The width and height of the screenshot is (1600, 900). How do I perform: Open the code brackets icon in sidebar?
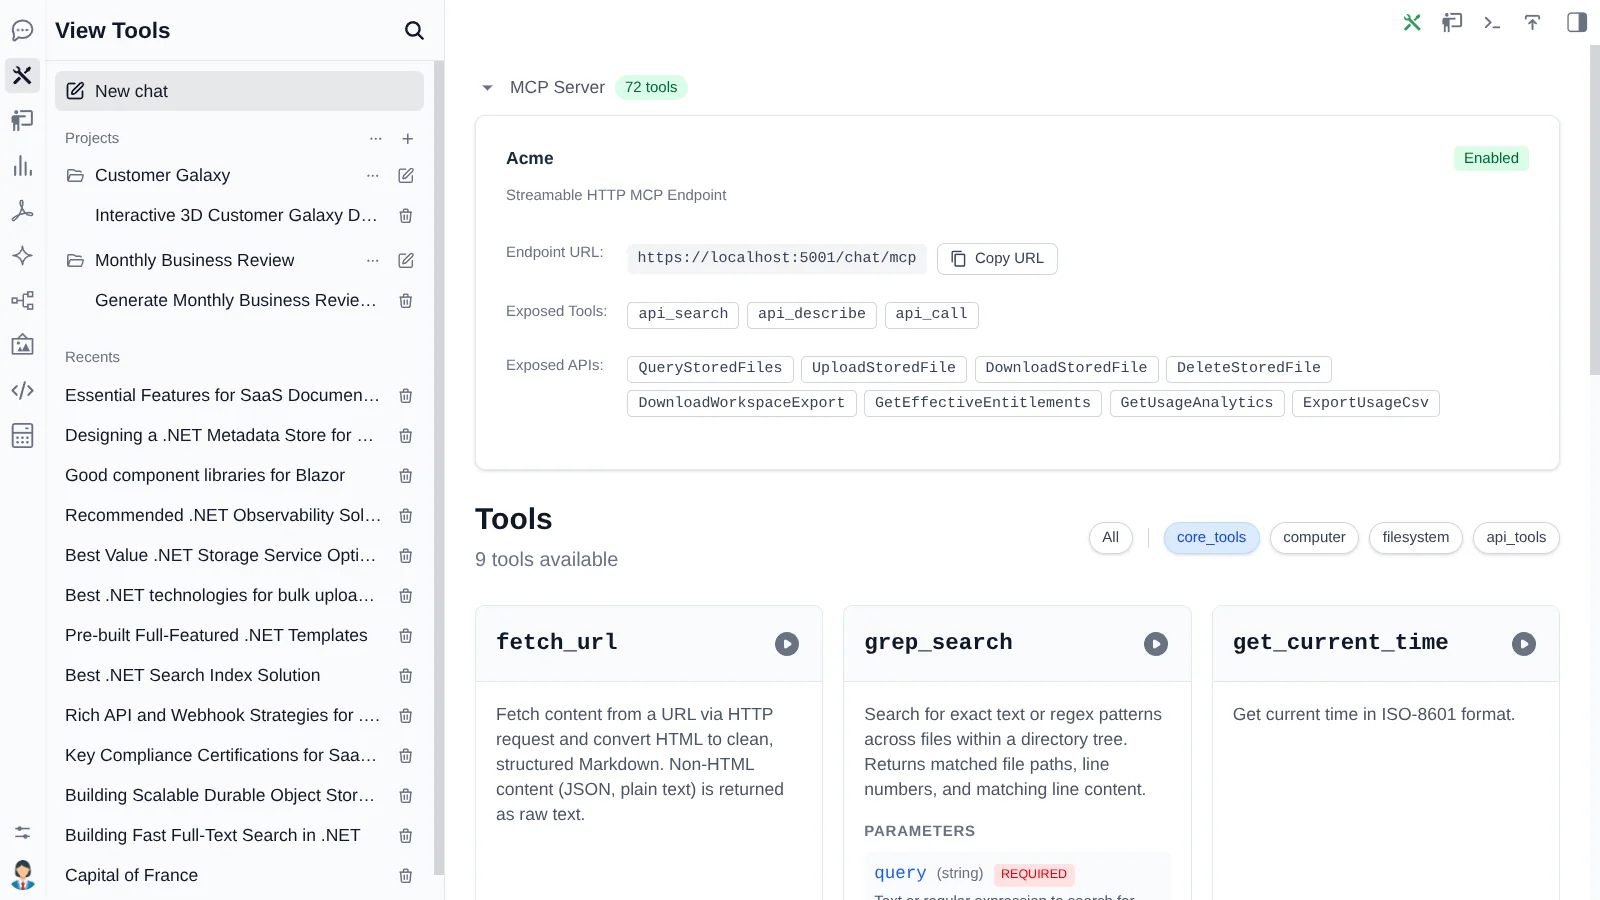coord(22,390)
